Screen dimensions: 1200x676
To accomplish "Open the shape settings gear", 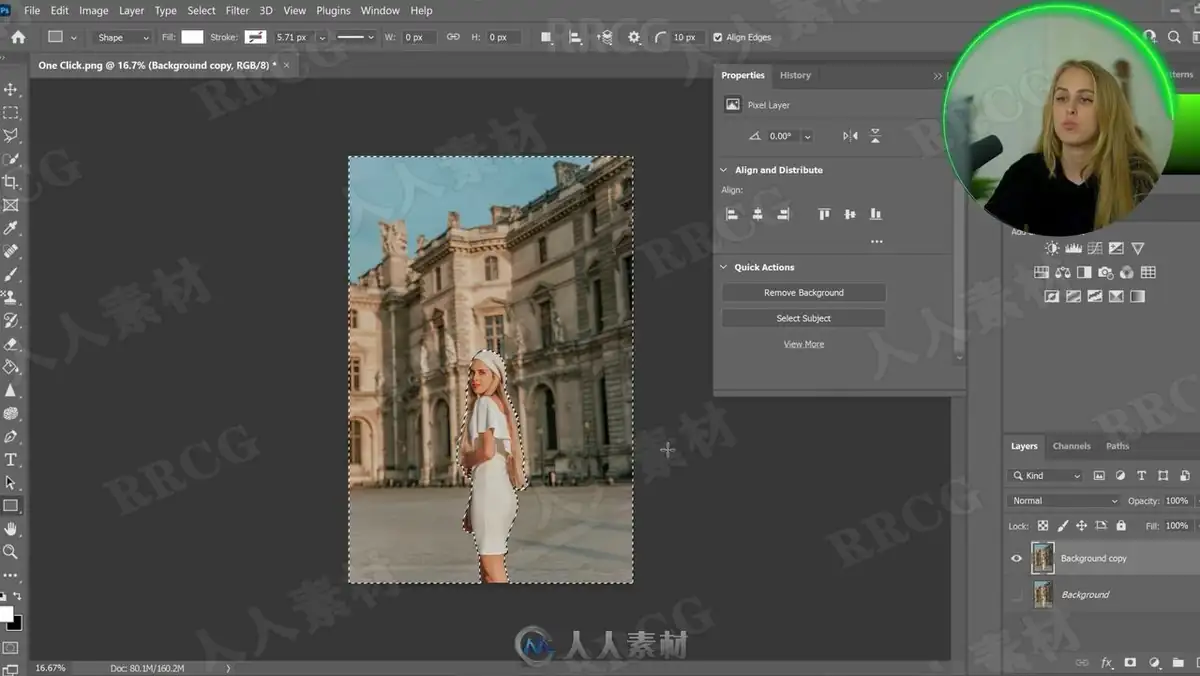I will pyautogui.click(x=634, y=37).
